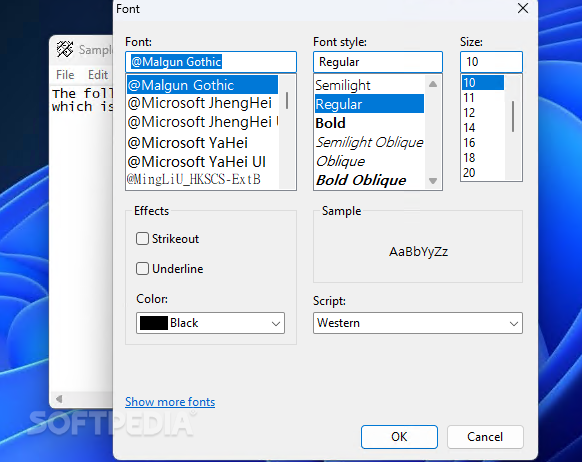Select @MingLiU_HKSCS-ExtB font

click(202, 180)
